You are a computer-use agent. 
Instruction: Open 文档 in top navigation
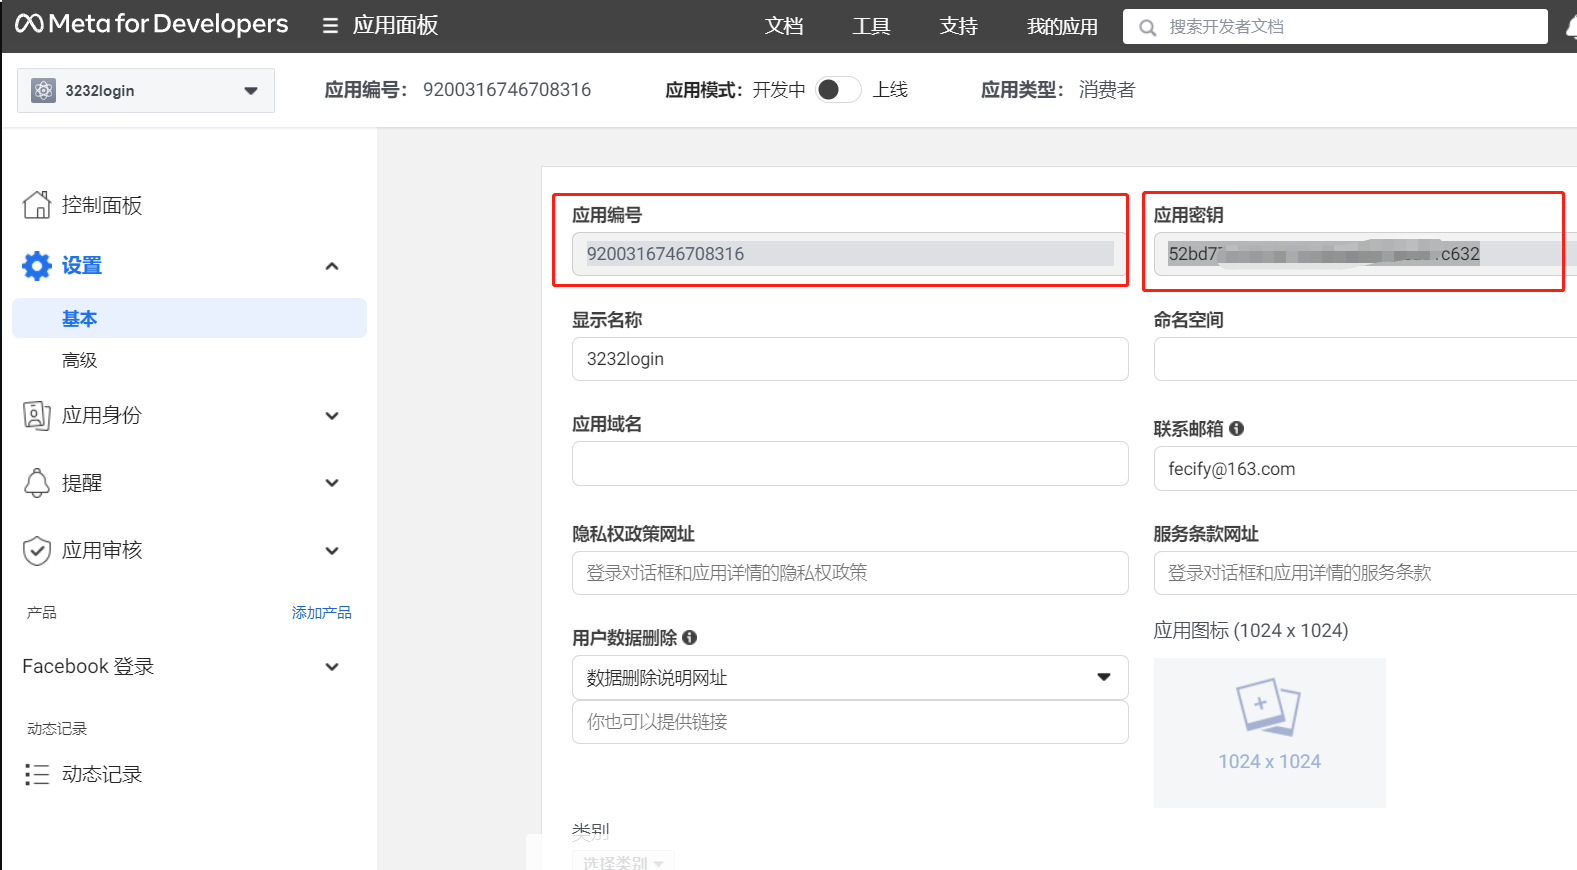coord(784,26)
